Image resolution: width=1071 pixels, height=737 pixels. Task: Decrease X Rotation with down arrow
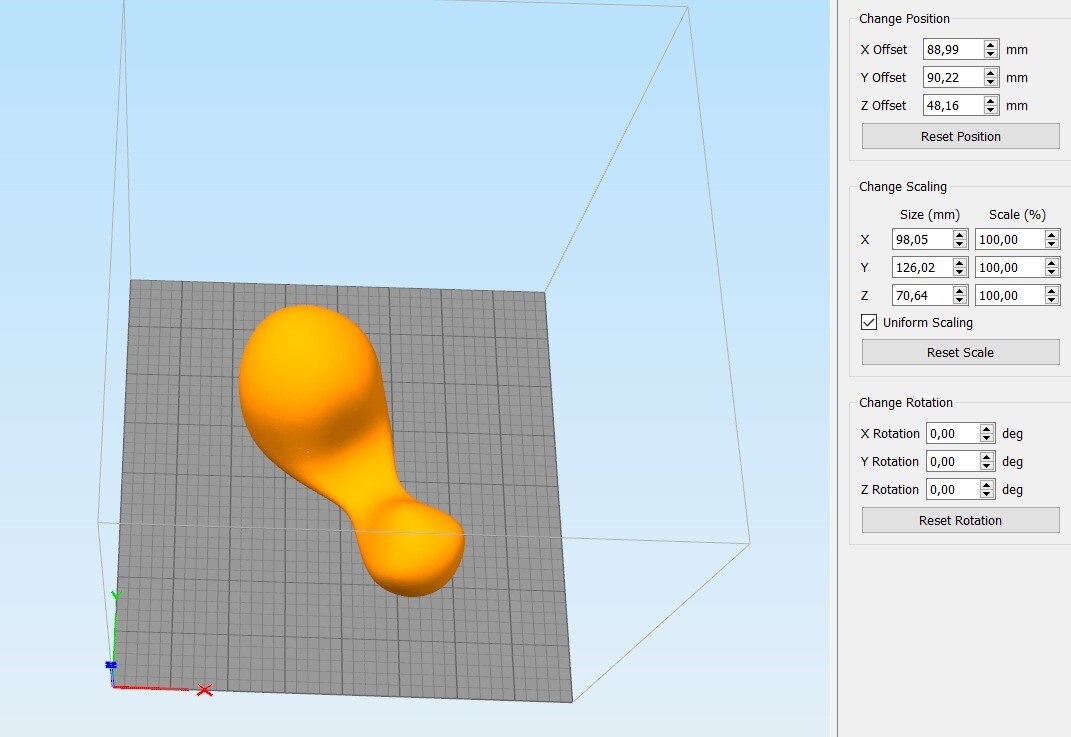click(986, 438)
